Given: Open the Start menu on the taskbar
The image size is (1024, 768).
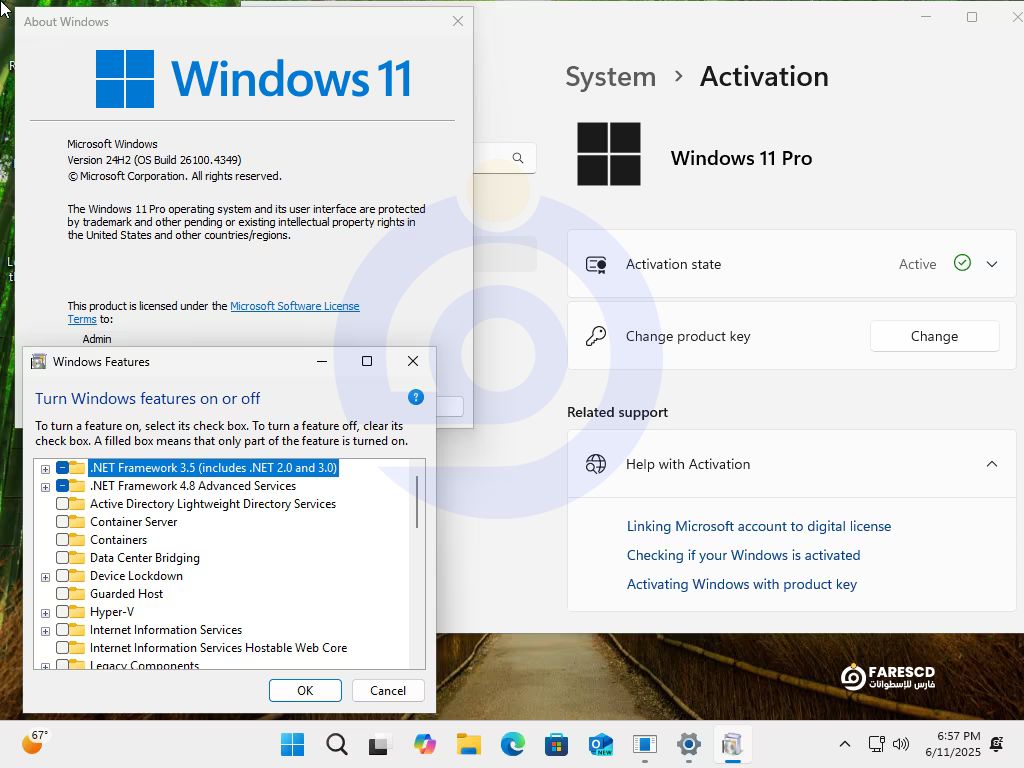Looking at the screenshot, I should point(292,744).
